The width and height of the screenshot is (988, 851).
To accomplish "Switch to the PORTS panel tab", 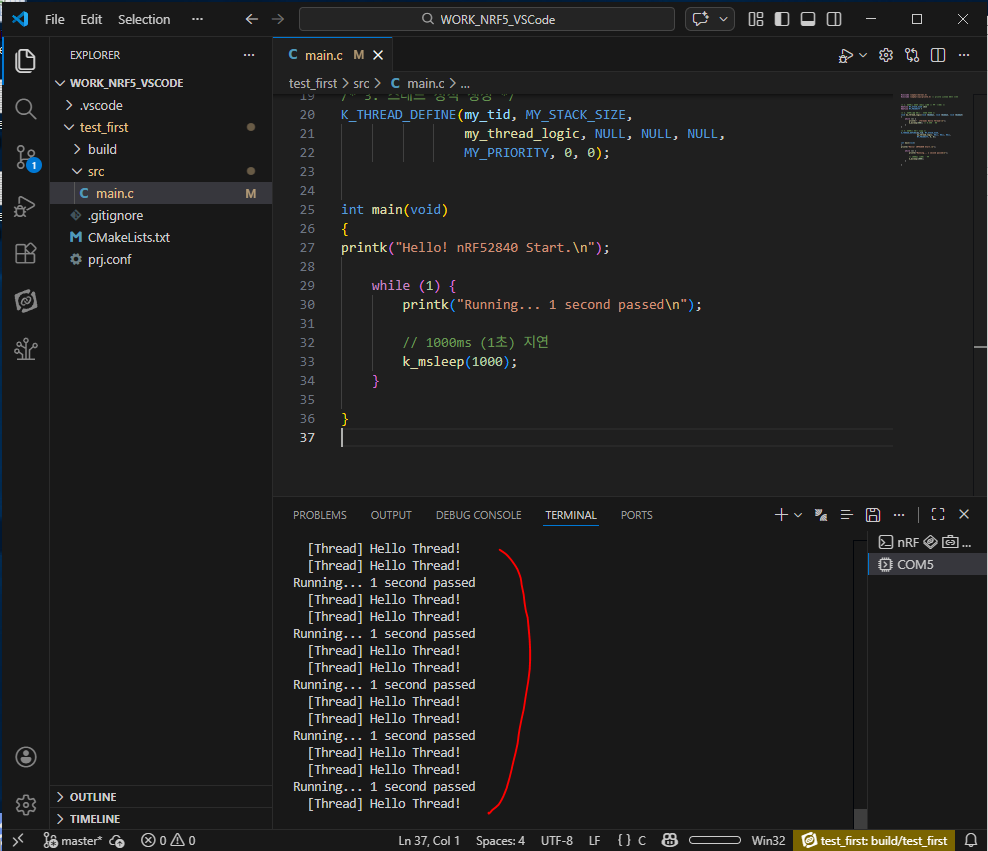I will (636, 515).
